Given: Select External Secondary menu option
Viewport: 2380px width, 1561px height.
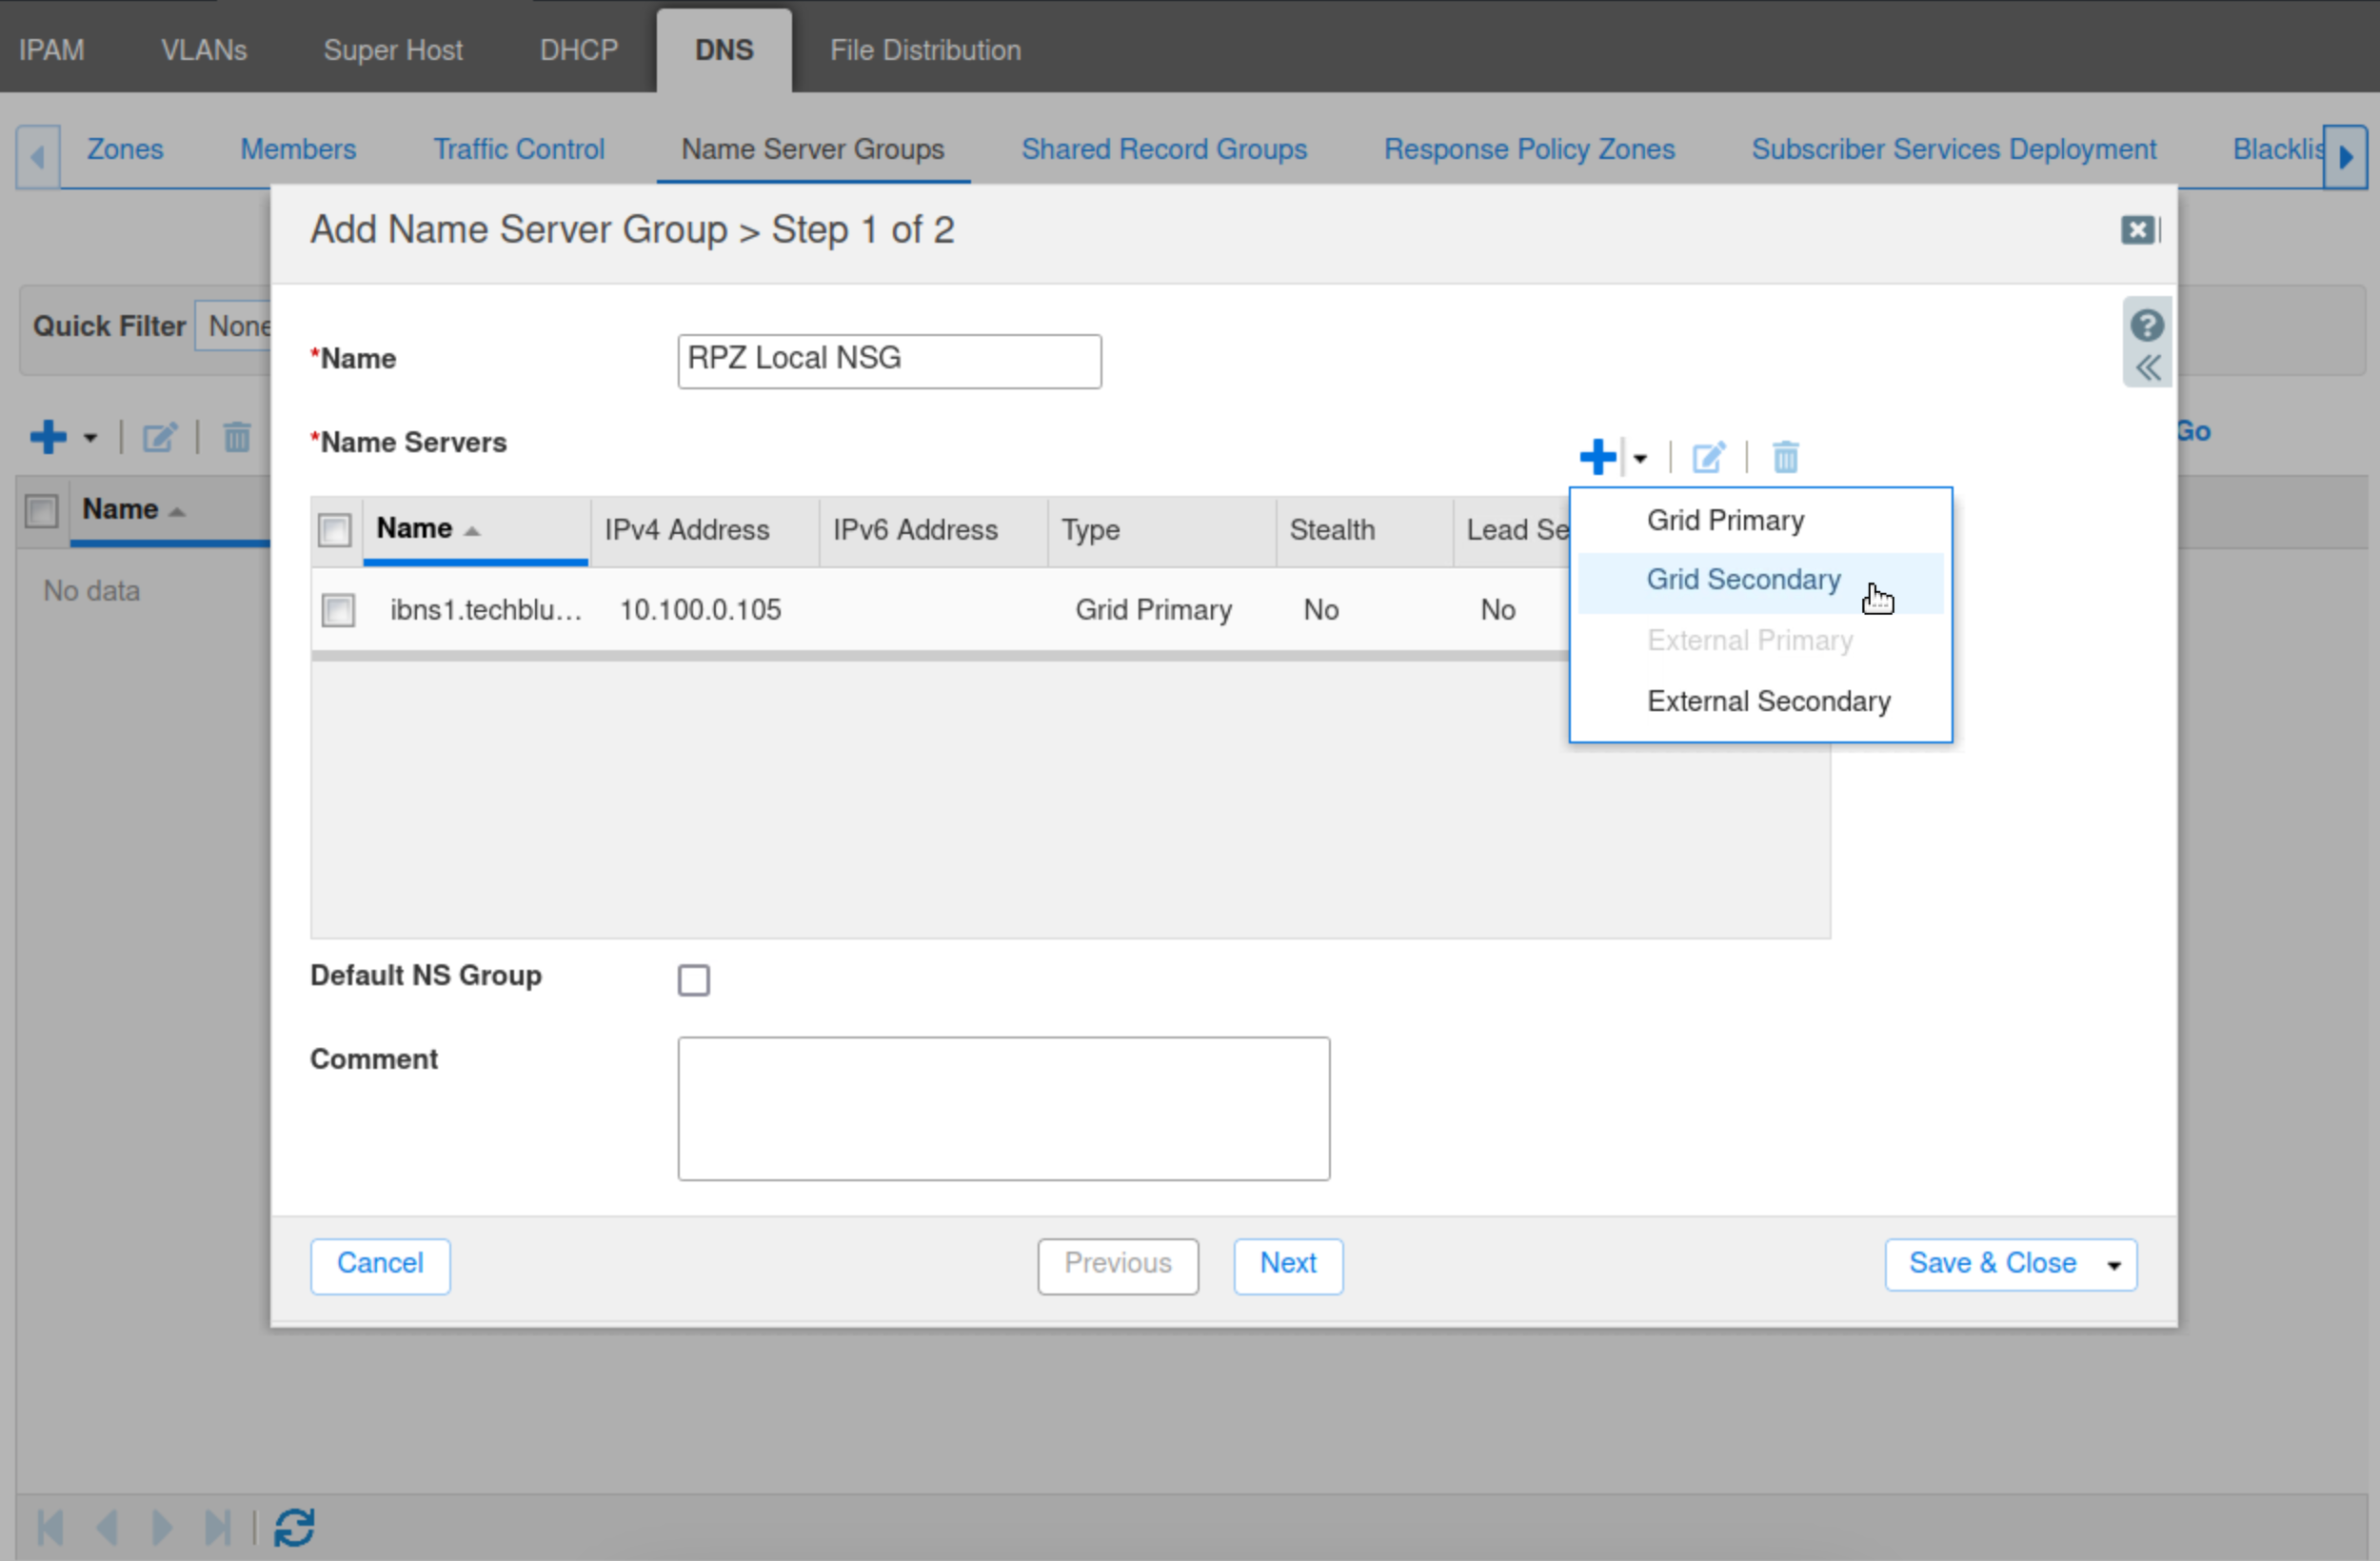Looking at the screenshot, I should [1768, 702].
